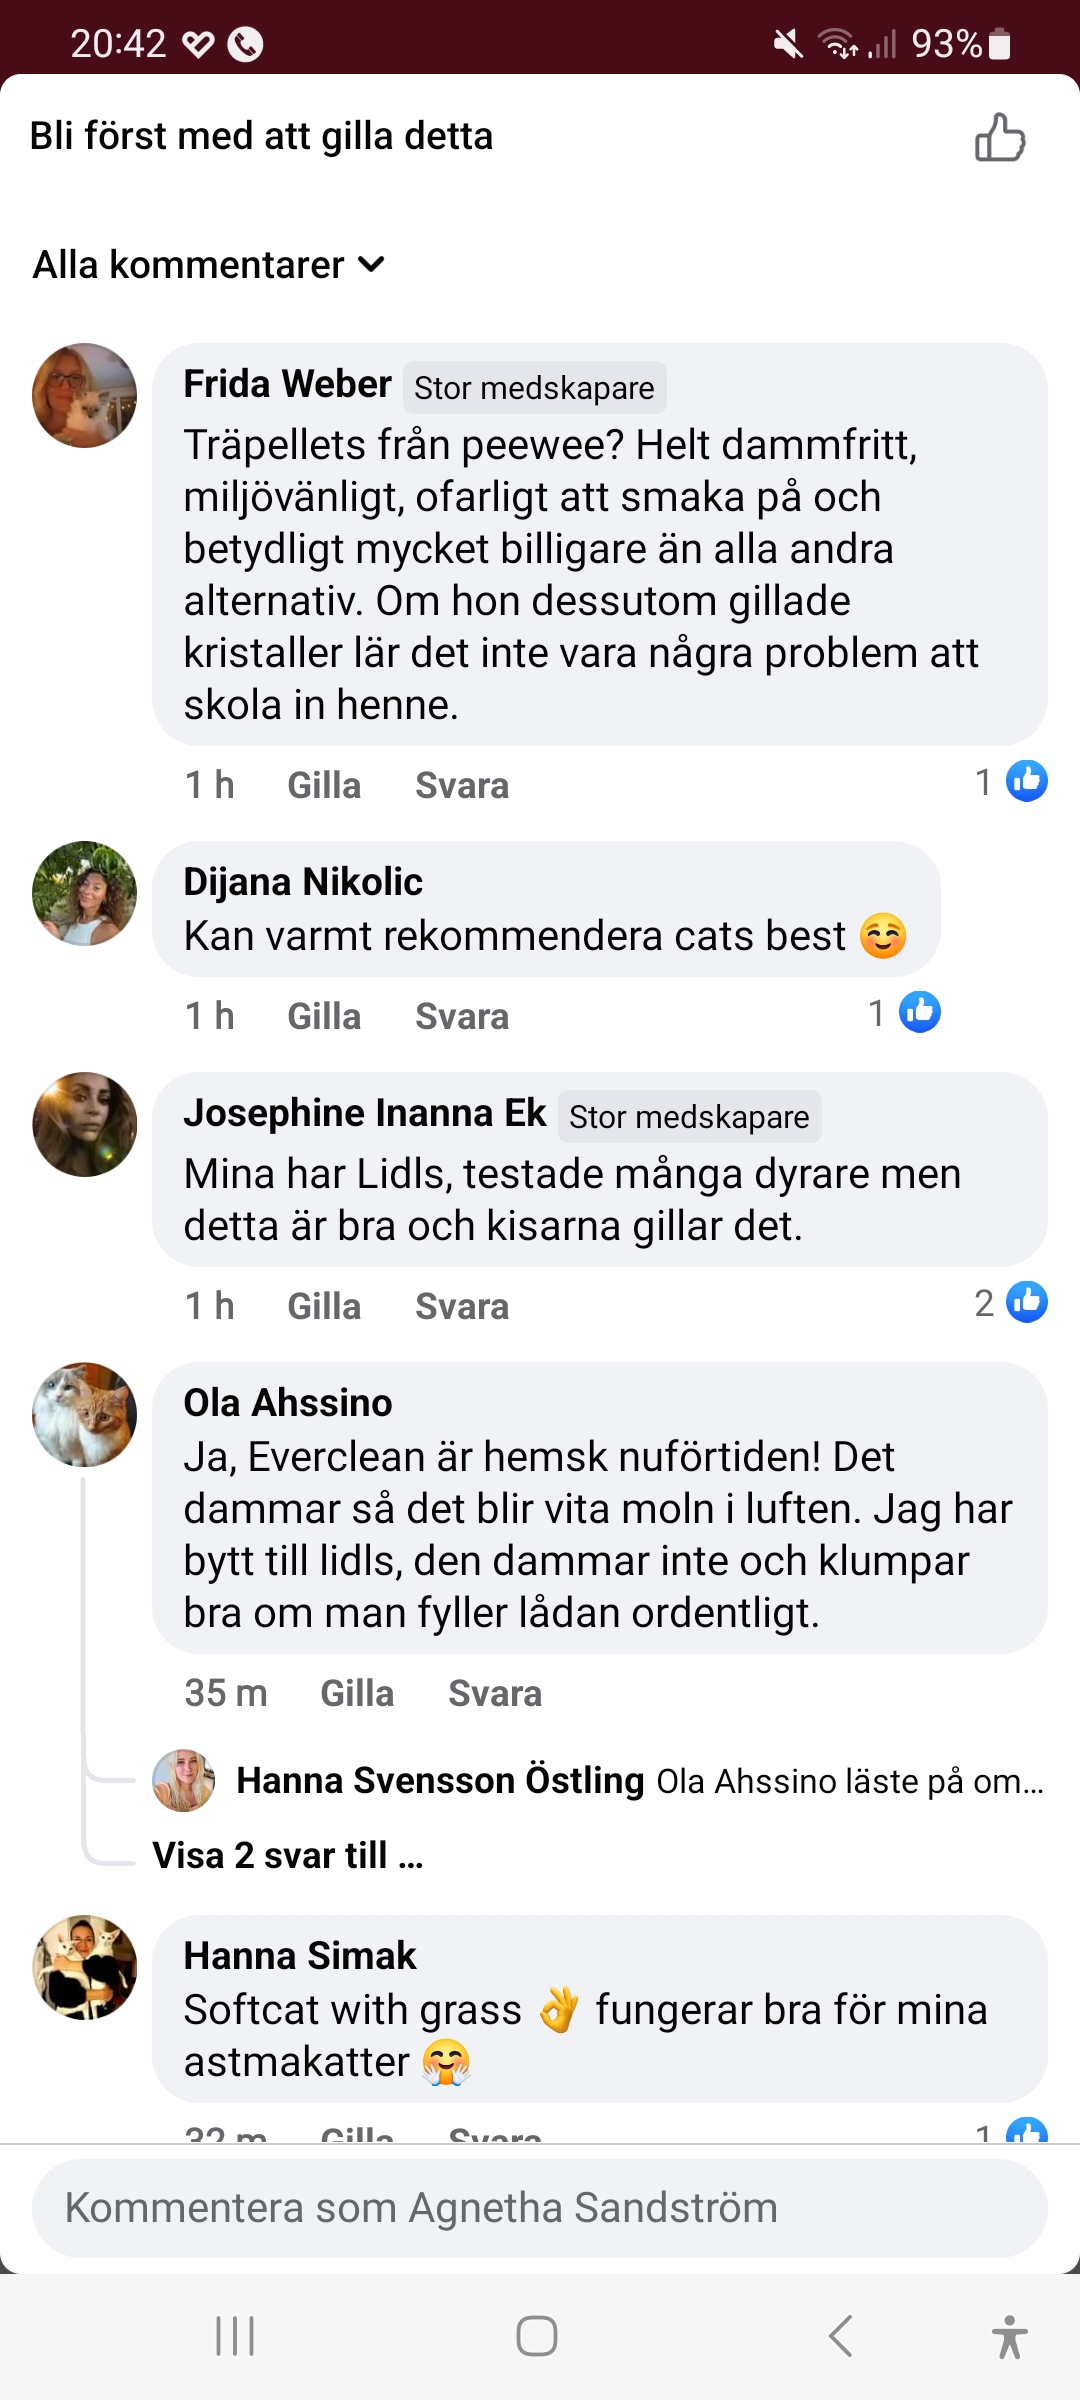
Task: Tap Svara under Ola Ahssino's comment
Action: [x=495, y=1693]
